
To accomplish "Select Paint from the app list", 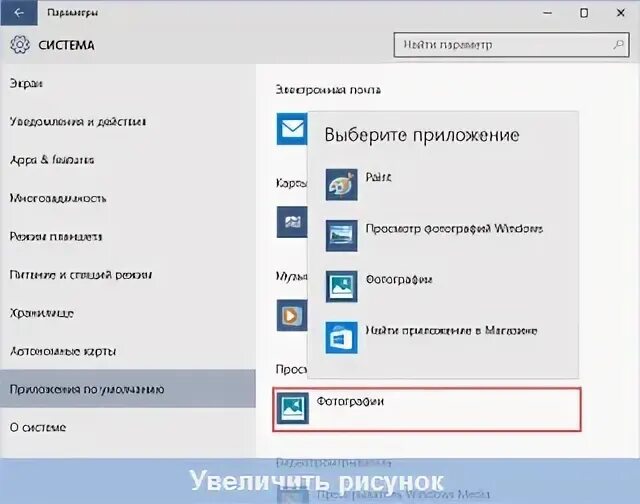I will coord(443,185).
